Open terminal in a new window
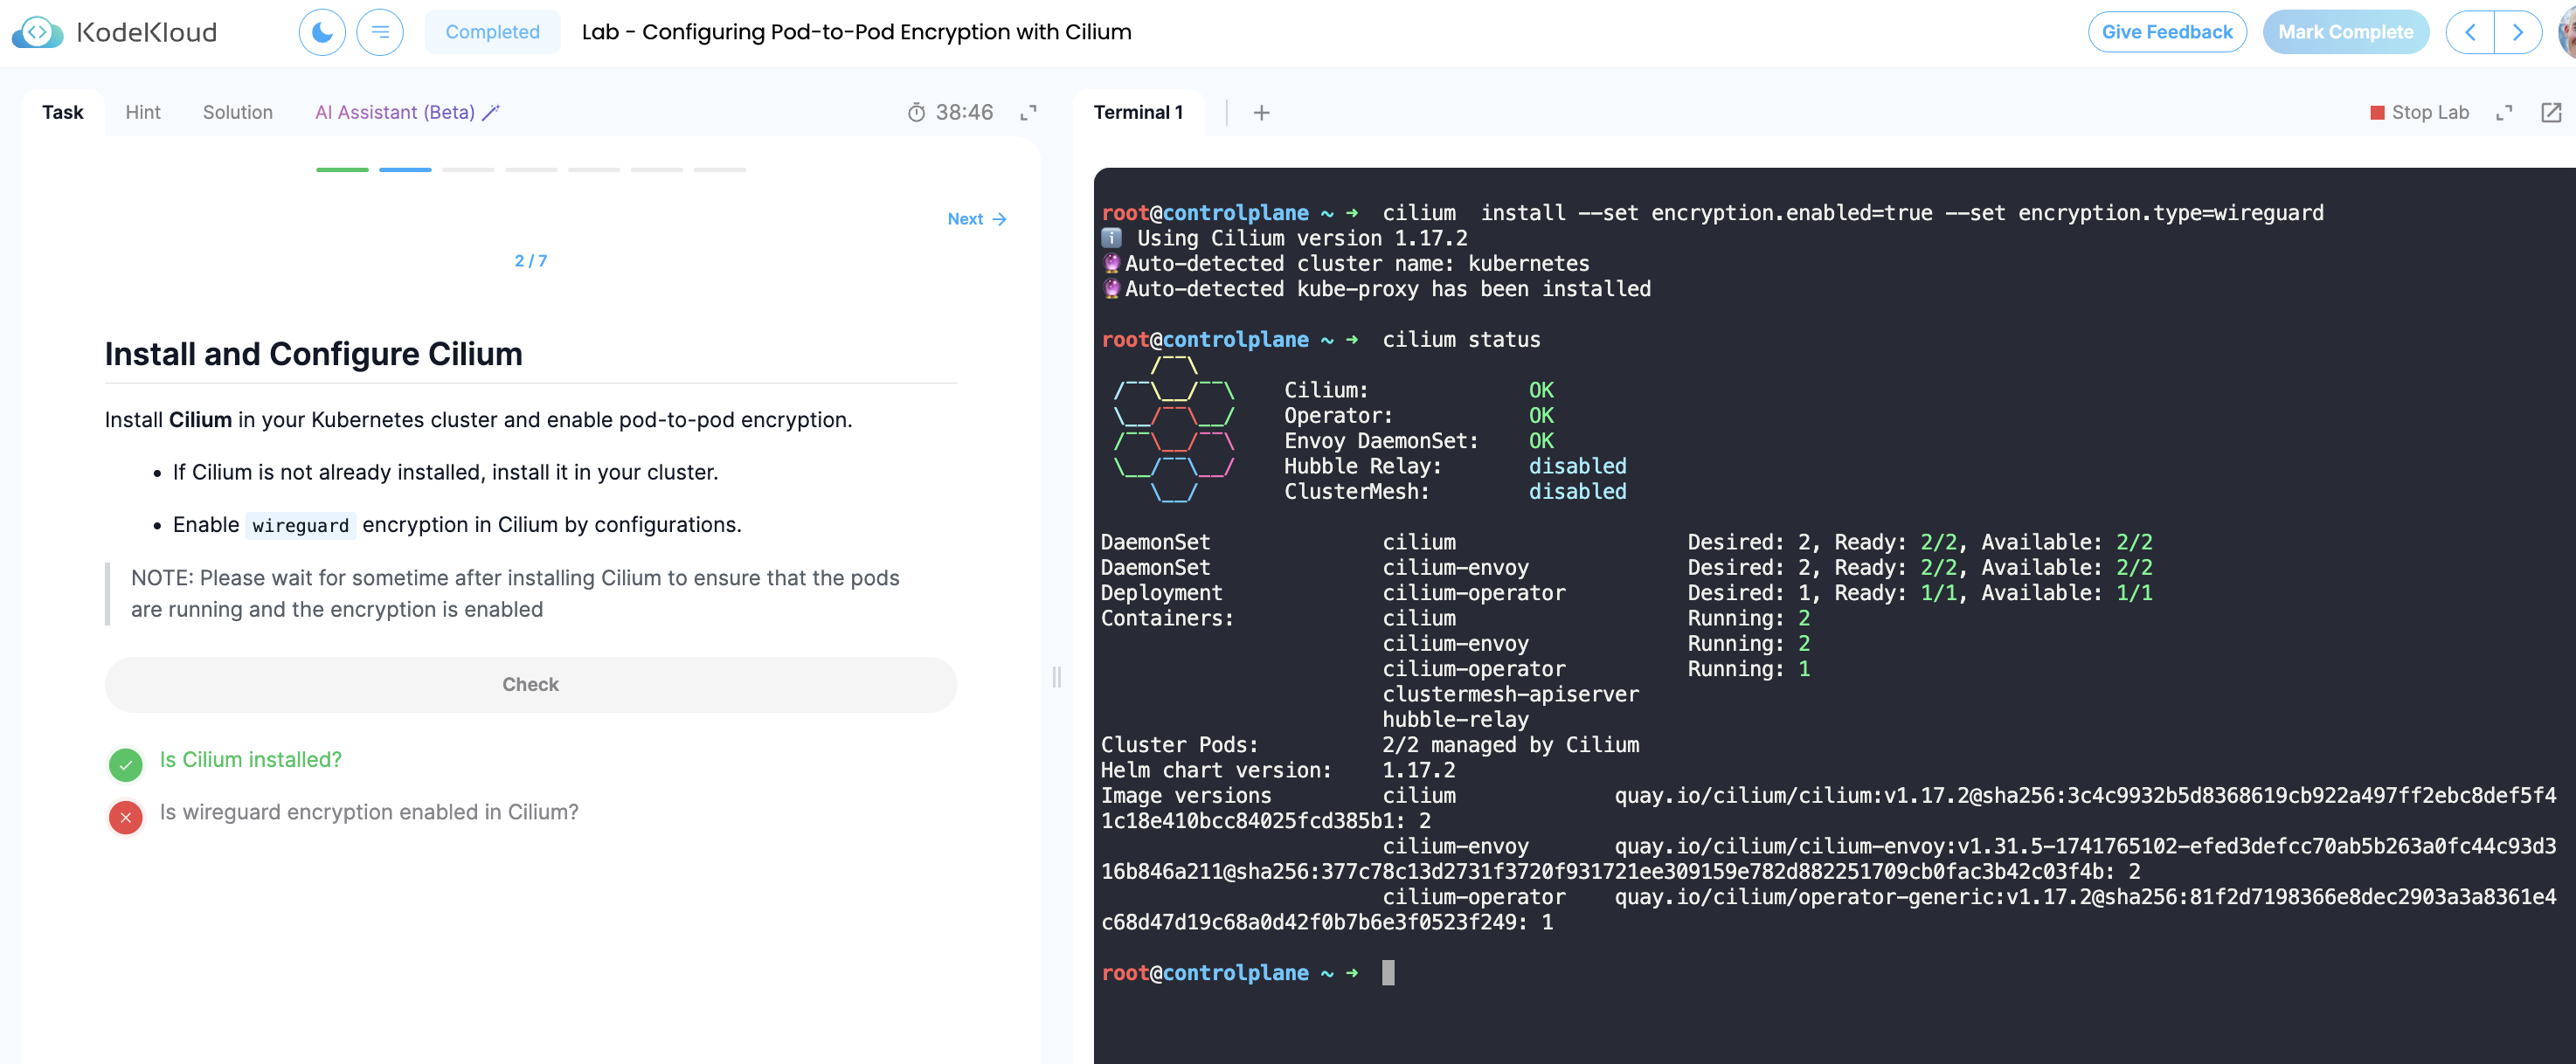 pos(2551,113)
